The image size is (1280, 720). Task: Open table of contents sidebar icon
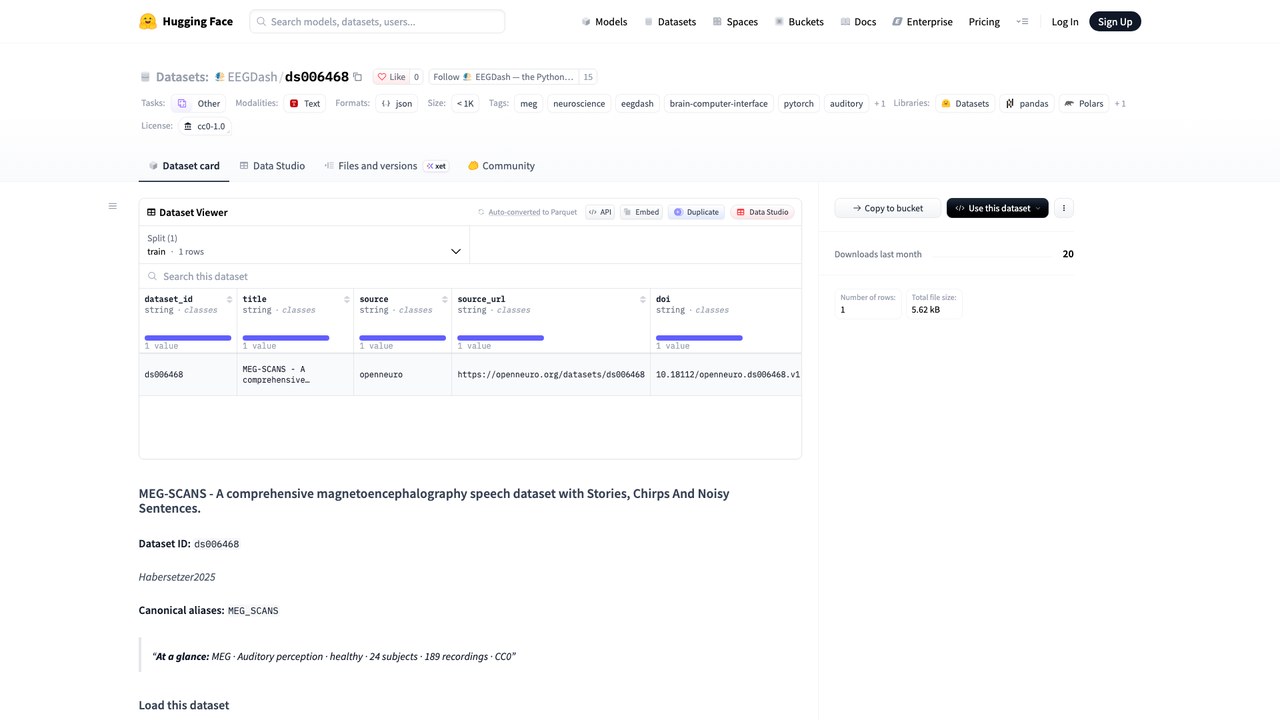(113, 206)
